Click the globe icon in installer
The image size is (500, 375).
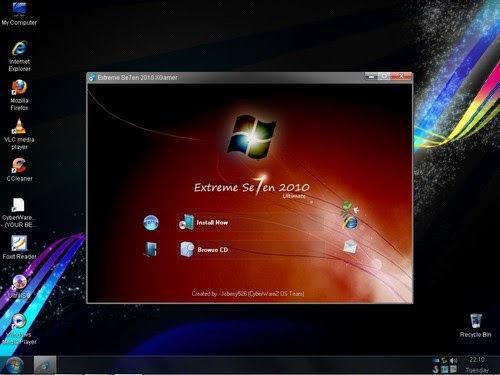click(x=151, y=222)
